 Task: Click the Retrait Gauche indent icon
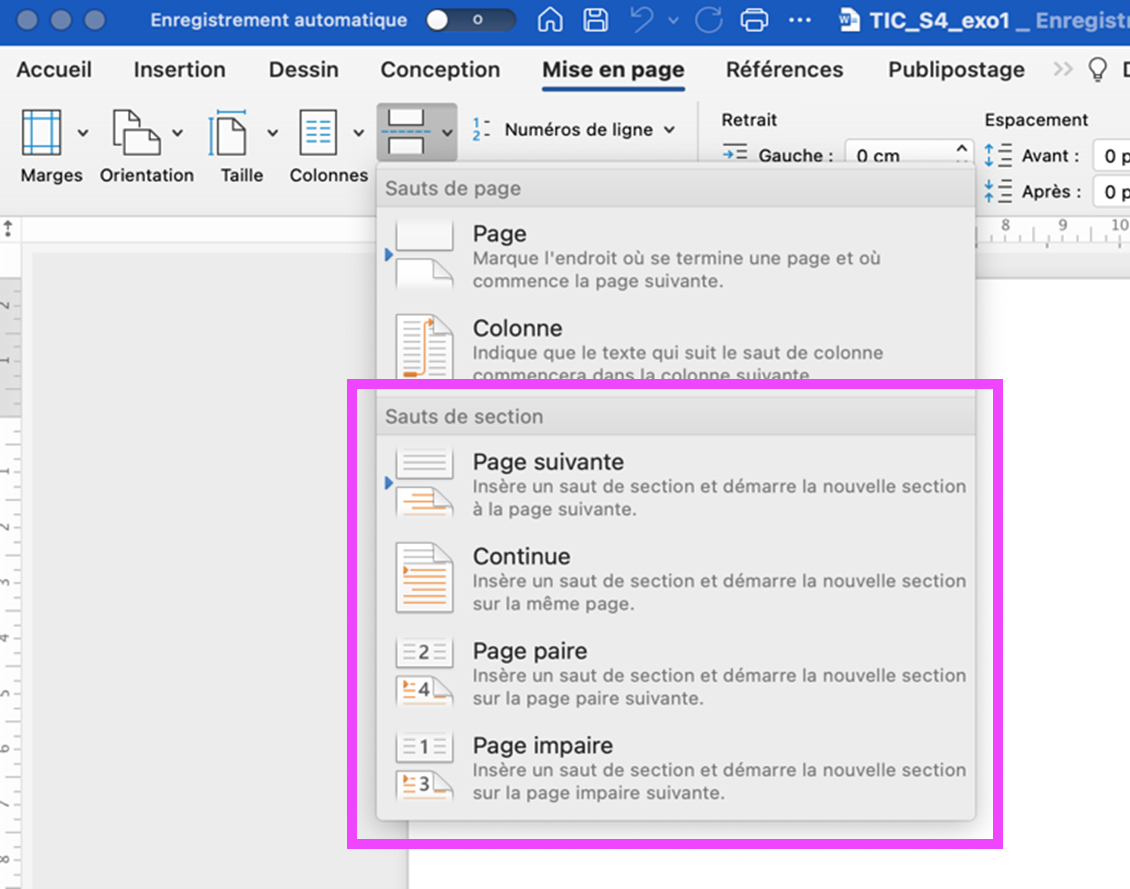735,153
